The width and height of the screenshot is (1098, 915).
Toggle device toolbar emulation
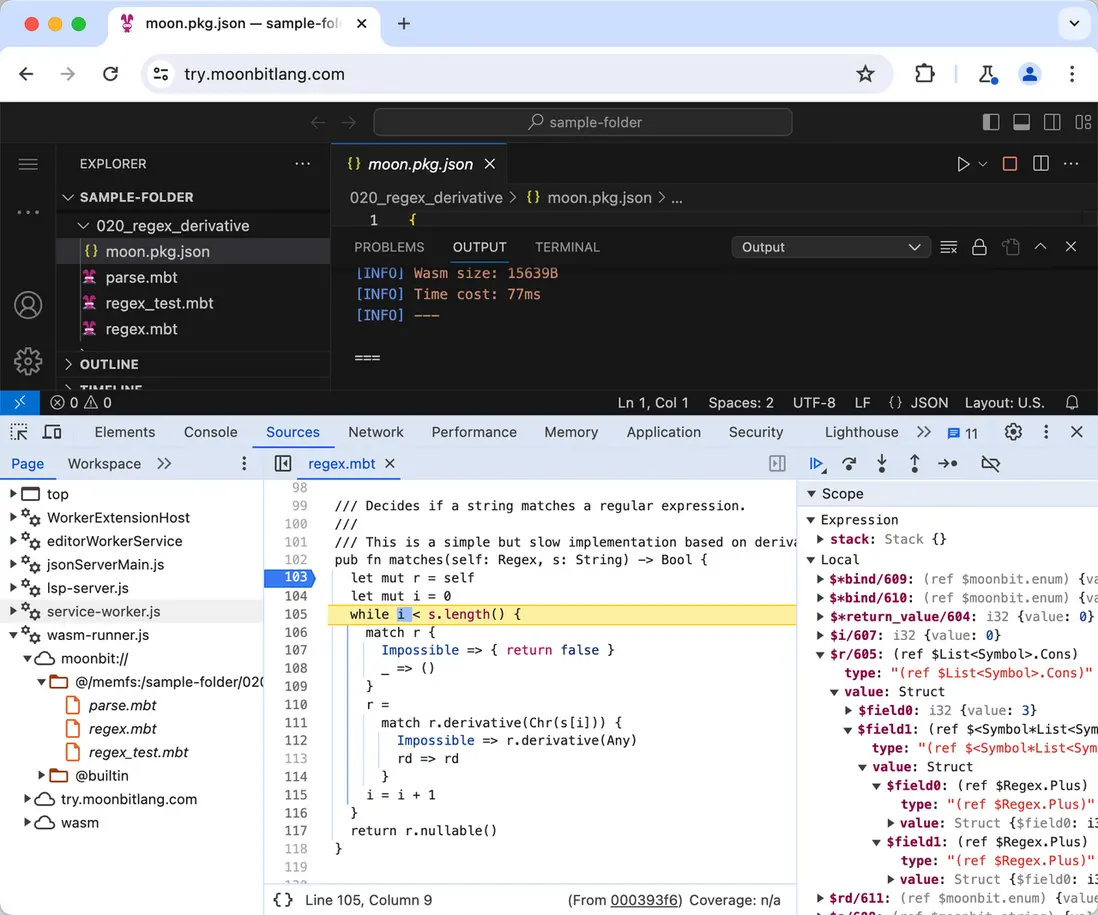click(x=52, y=432)
